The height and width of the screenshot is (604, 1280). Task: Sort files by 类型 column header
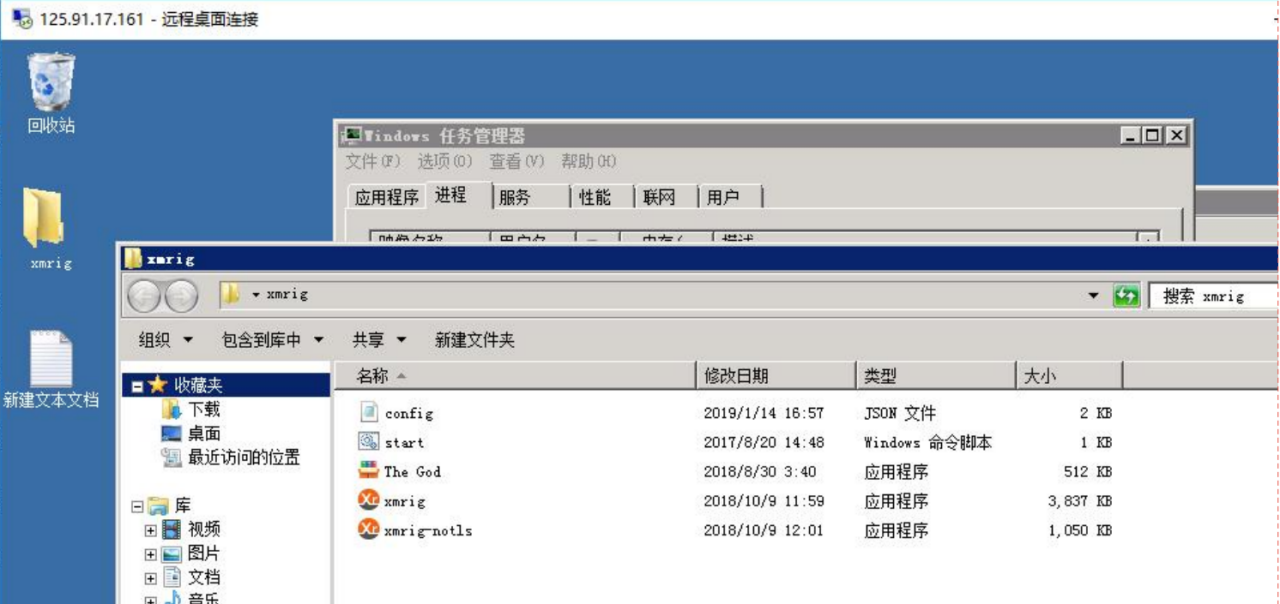pyautogui.click(x=936, y=376)
